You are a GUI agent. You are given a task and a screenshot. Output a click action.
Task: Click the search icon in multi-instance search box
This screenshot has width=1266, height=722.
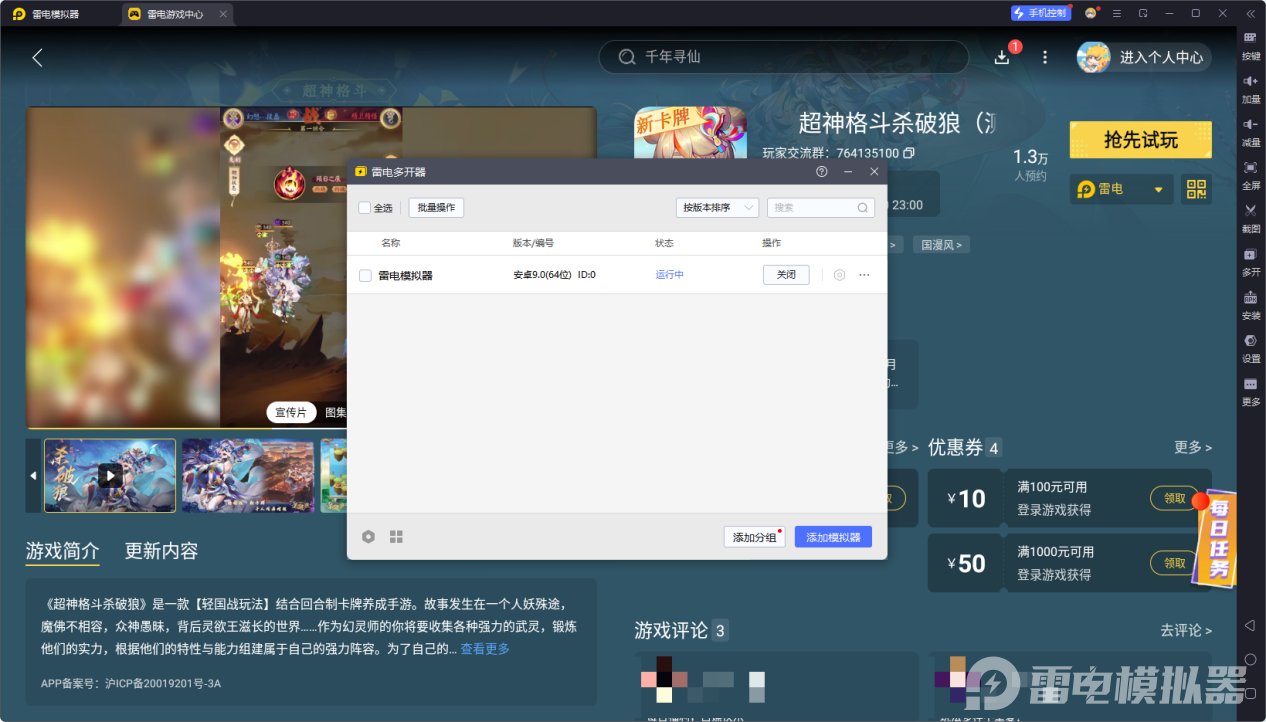863,208
